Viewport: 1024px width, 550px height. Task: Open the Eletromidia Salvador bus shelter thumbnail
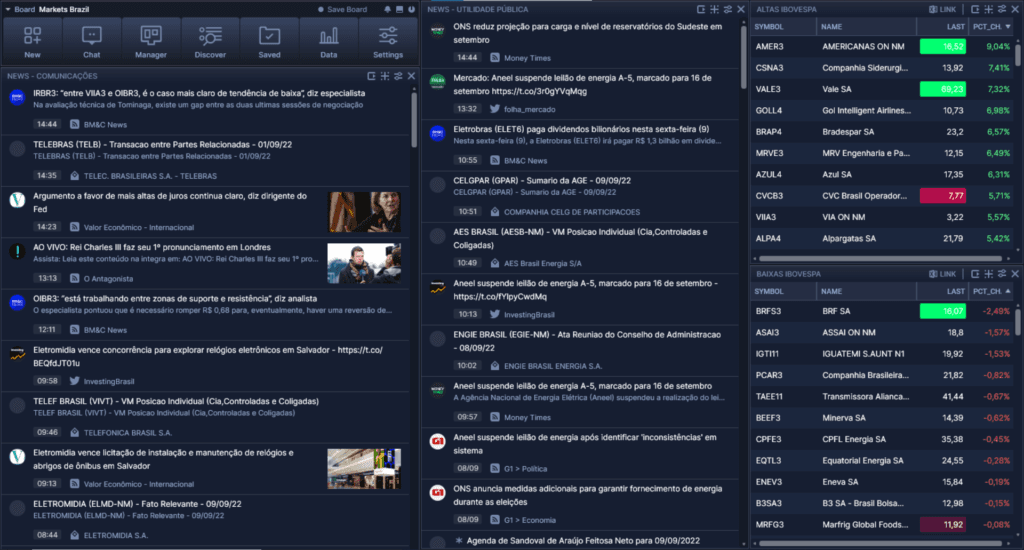click(x=364, y=468)
